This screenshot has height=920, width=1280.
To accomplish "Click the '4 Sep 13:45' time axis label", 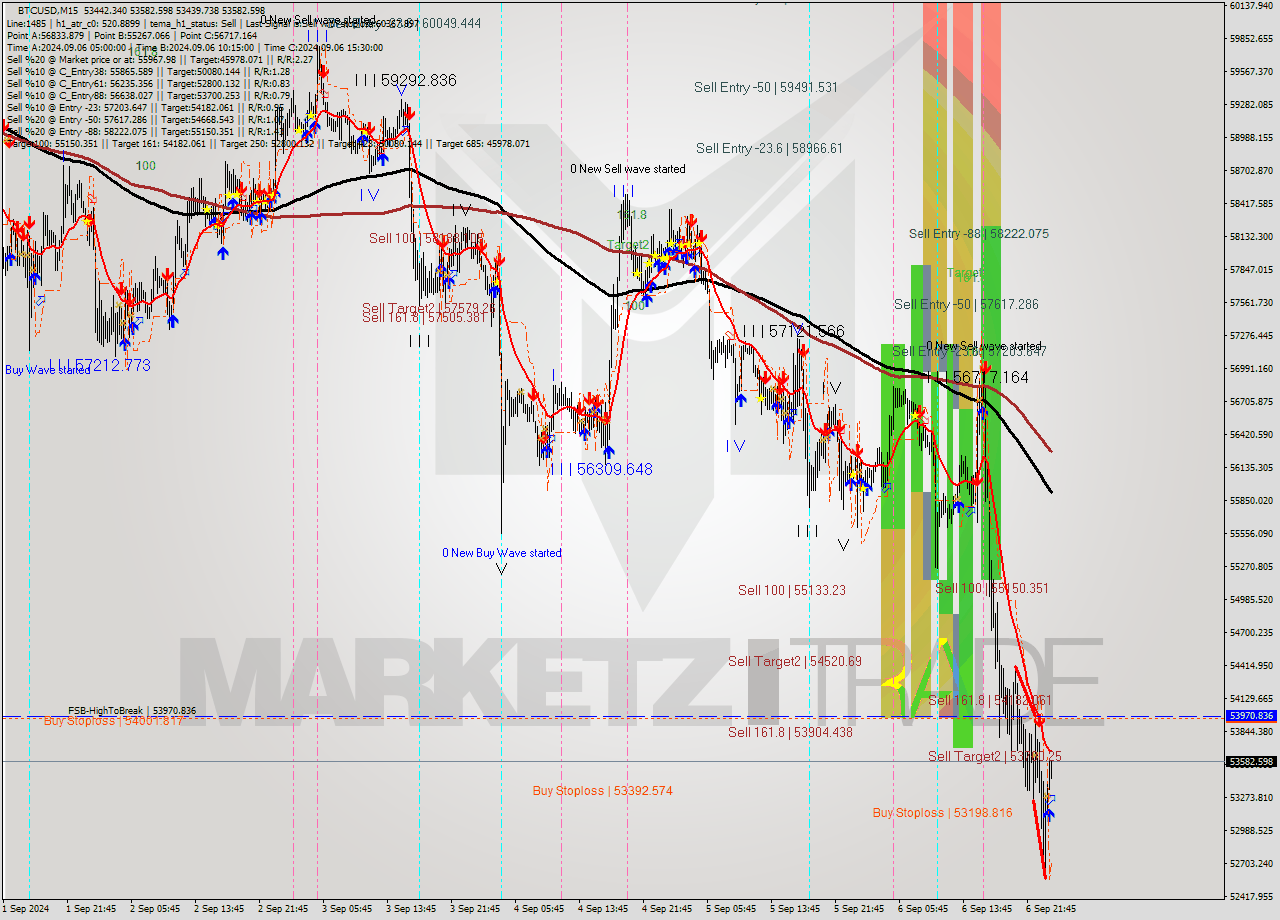I will (602, 909).
